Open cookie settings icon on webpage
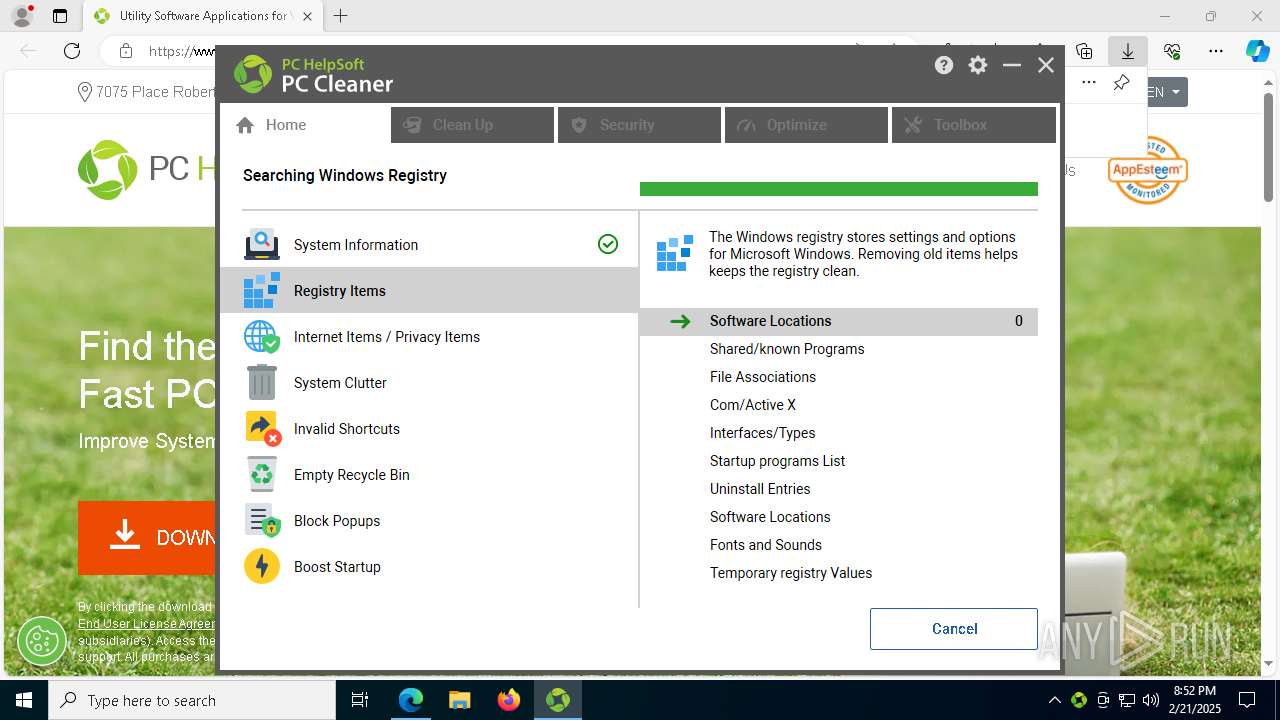The height and width of the screenshot is (720, 1280). pyautogui.click(x=42, y=640)
